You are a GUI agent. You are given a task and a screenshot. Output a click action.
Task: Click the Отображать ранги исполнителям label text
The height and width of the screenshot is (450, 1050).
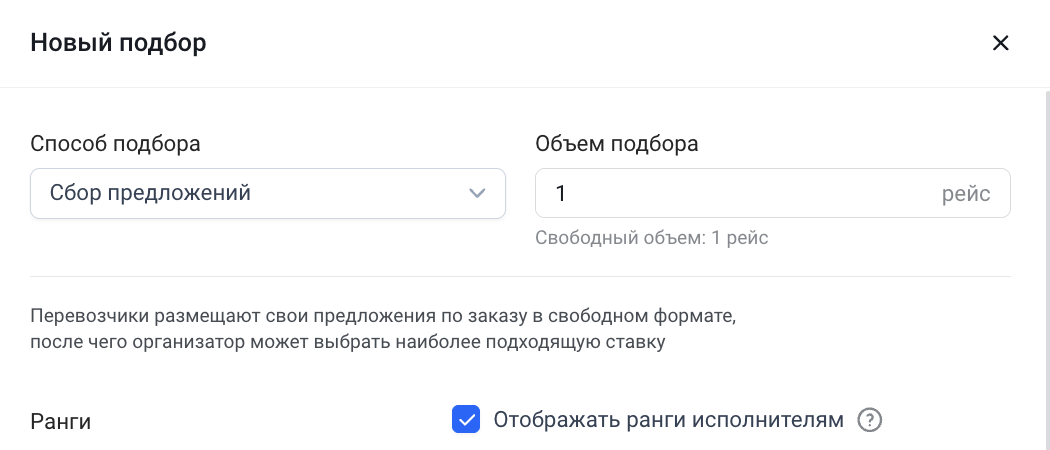tap(668, 420)
